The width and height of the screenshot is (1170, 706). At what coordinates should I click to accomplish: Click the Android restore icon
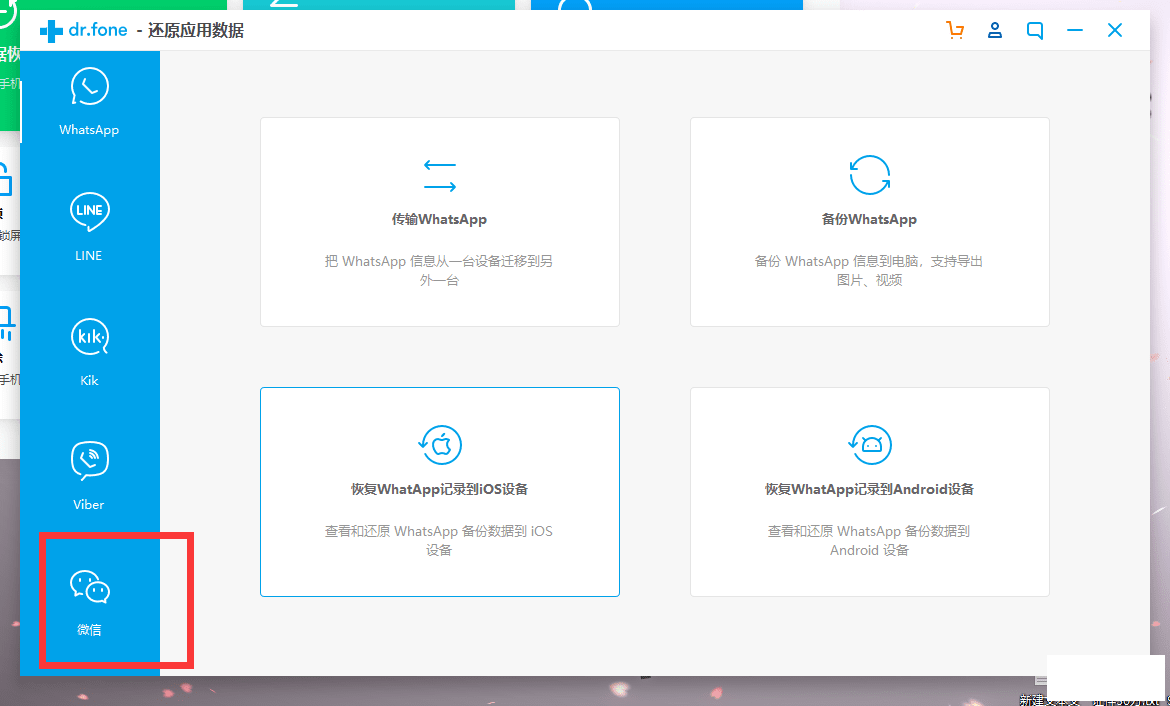(x=869, y=445)
